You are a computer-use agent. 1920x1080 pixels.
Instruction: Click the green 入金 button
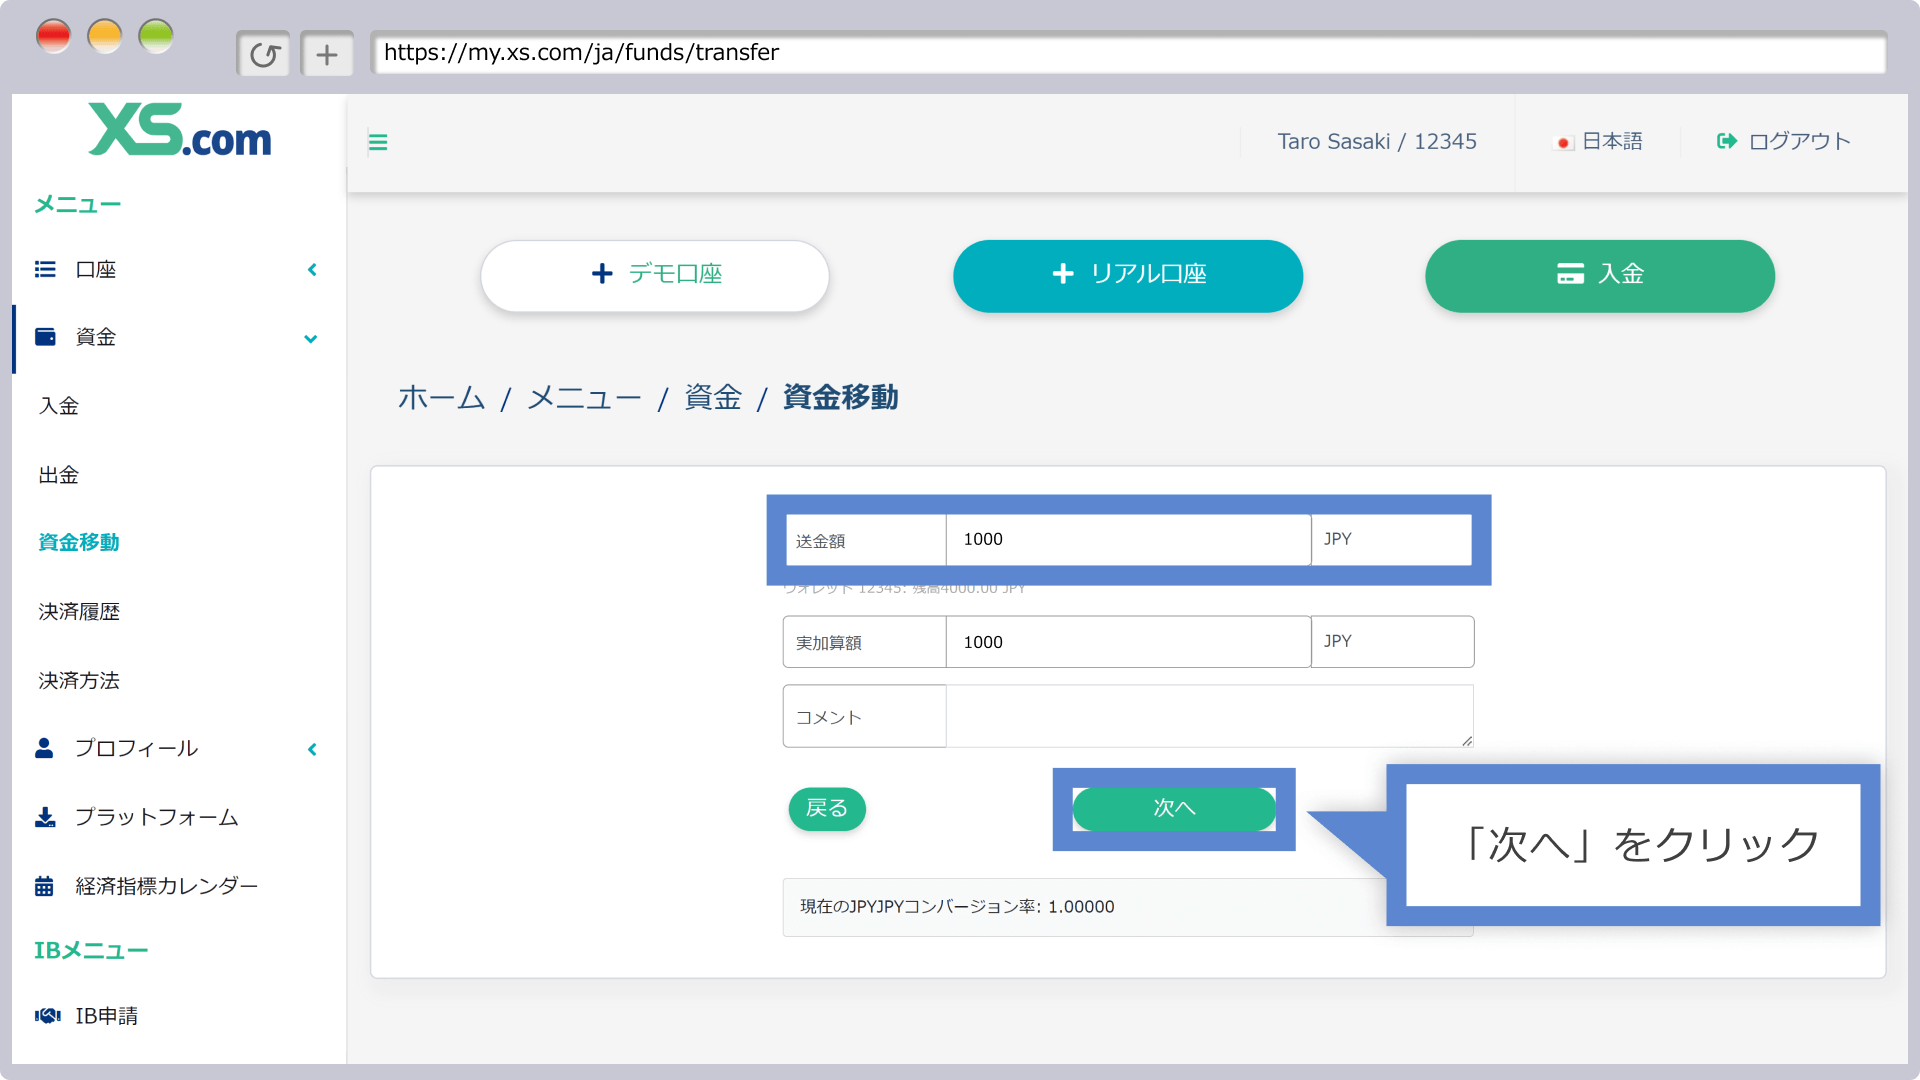1600,275
